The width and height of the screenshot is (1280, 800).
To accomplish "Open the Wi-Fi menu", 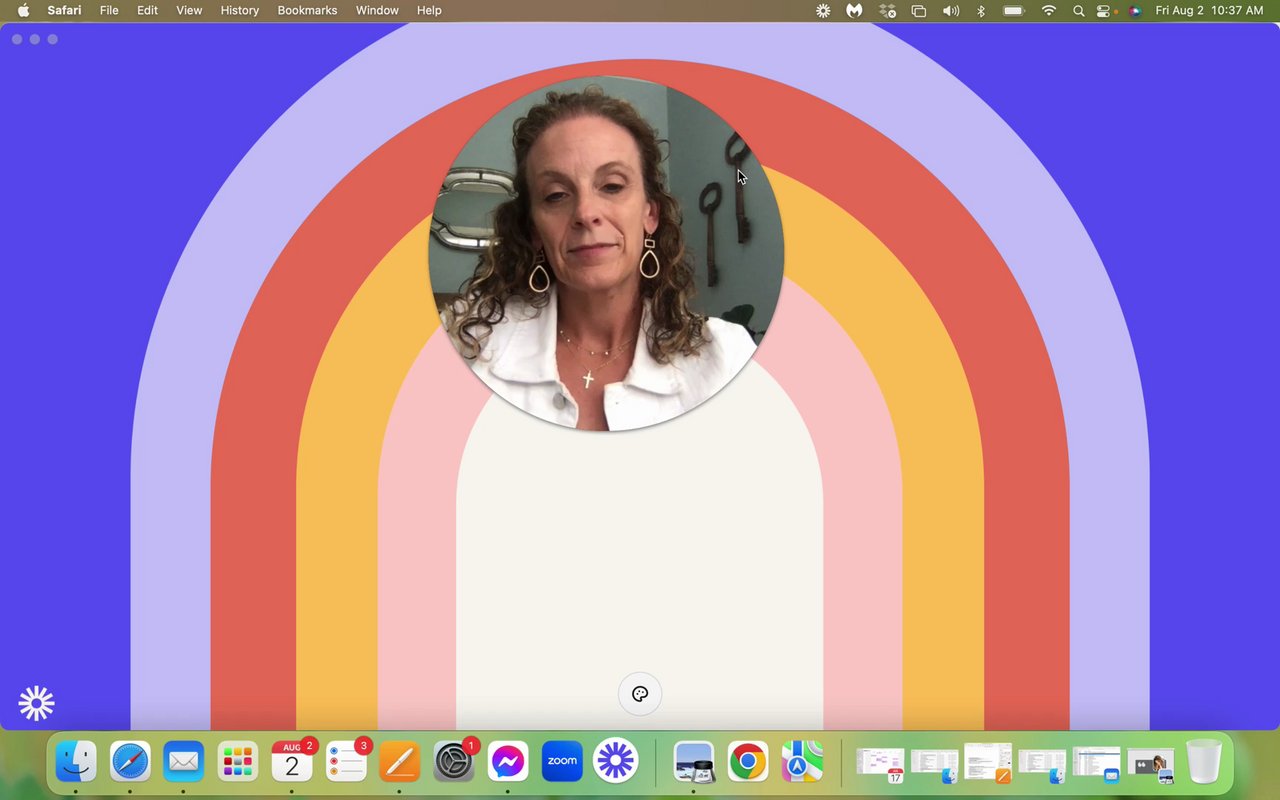I will 1049,10.
